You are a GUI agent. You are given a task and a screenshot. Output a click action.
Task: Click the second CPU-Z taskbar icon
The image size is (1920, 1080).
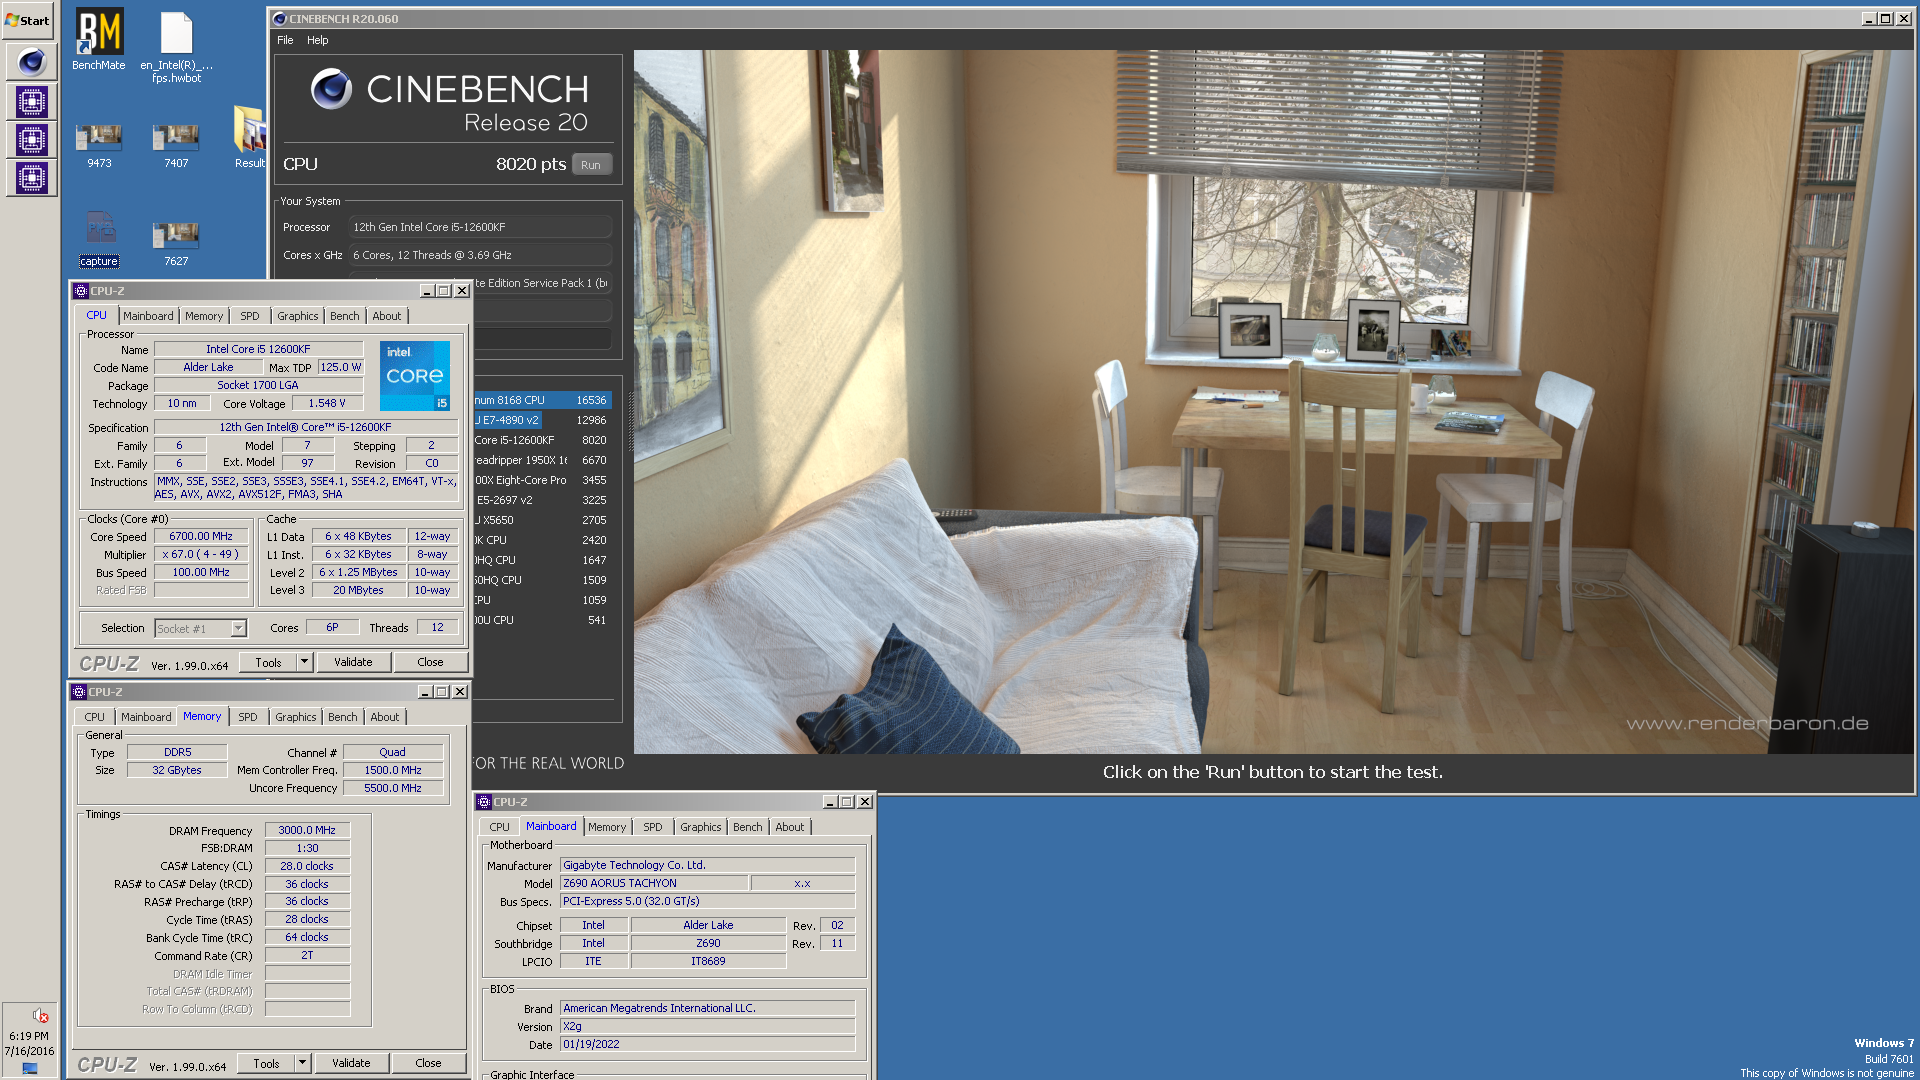click(32, 140)
